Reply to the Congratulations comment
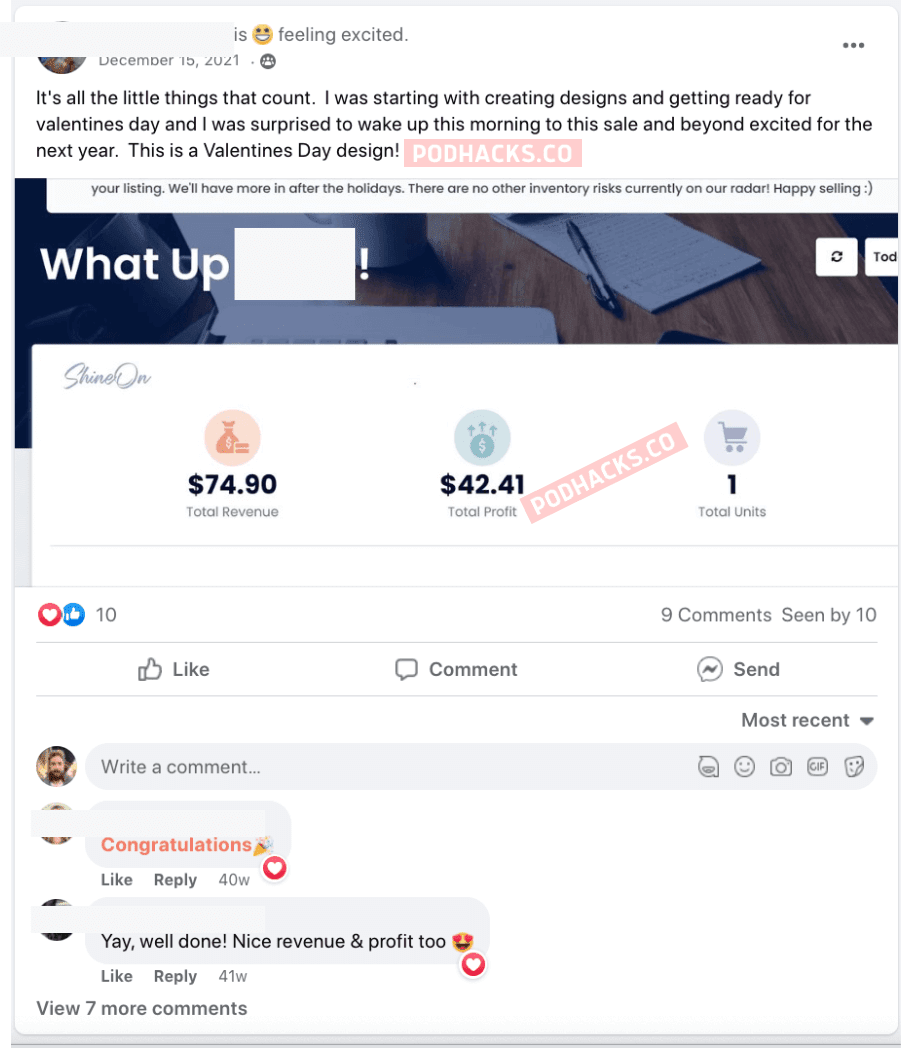 (175, 880)
